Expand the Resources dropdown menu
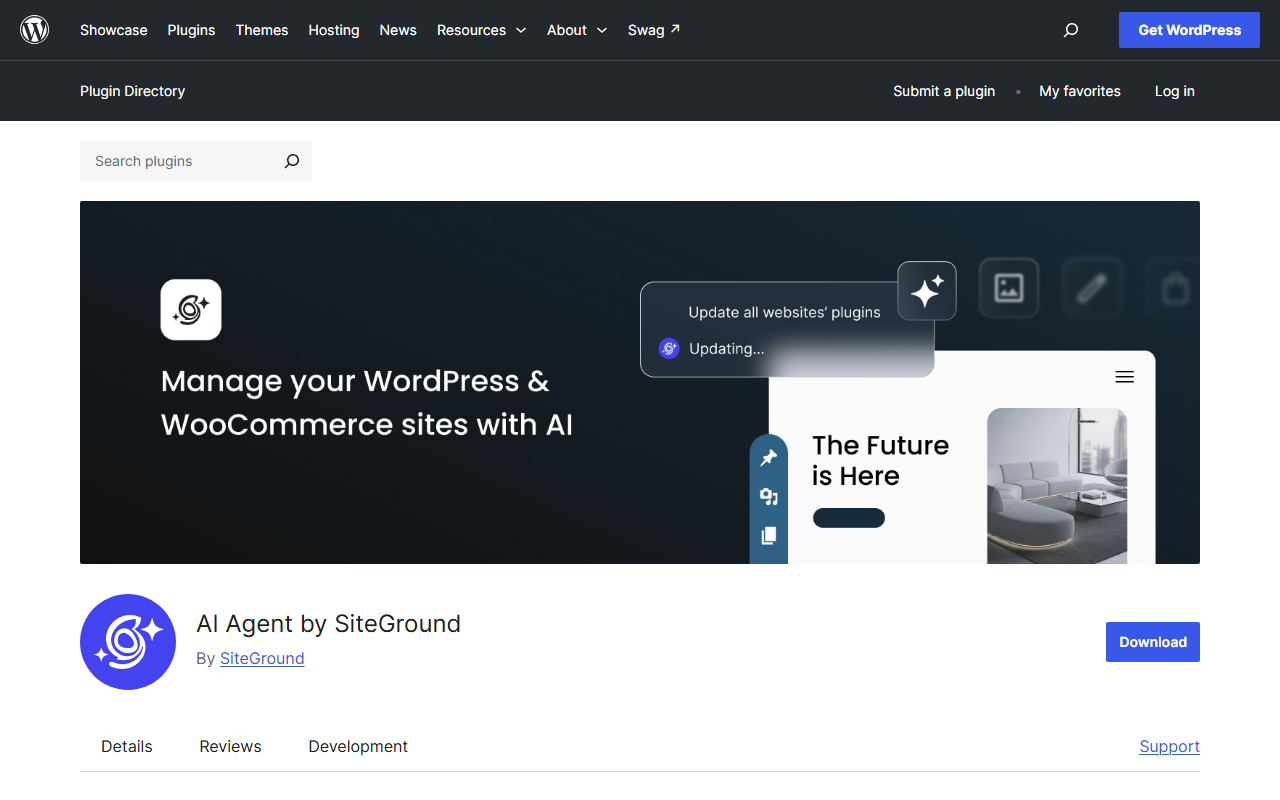 pyautogui.click(x=482, y=30)
